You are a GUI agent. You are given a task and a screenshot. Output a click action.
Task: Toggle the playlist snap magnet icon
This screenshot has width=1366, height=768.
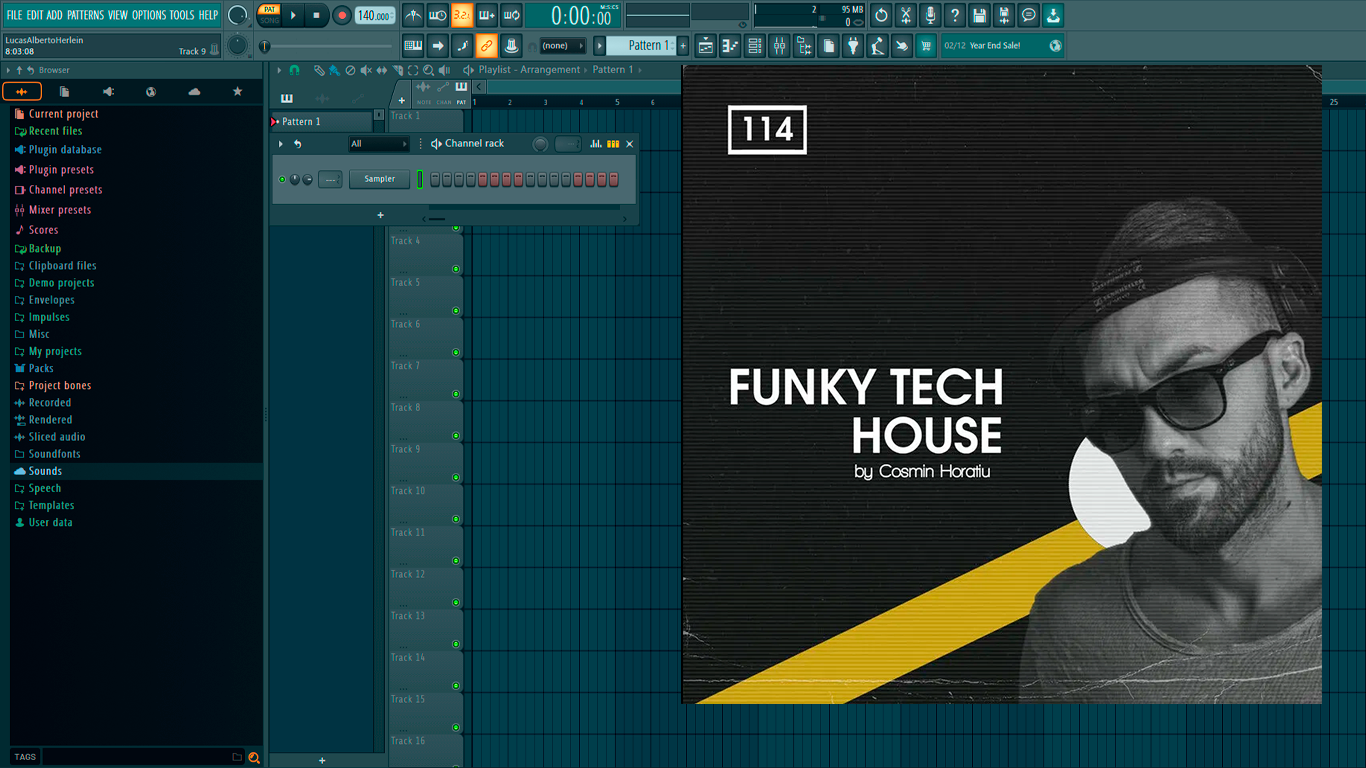[x=294, y=70]
